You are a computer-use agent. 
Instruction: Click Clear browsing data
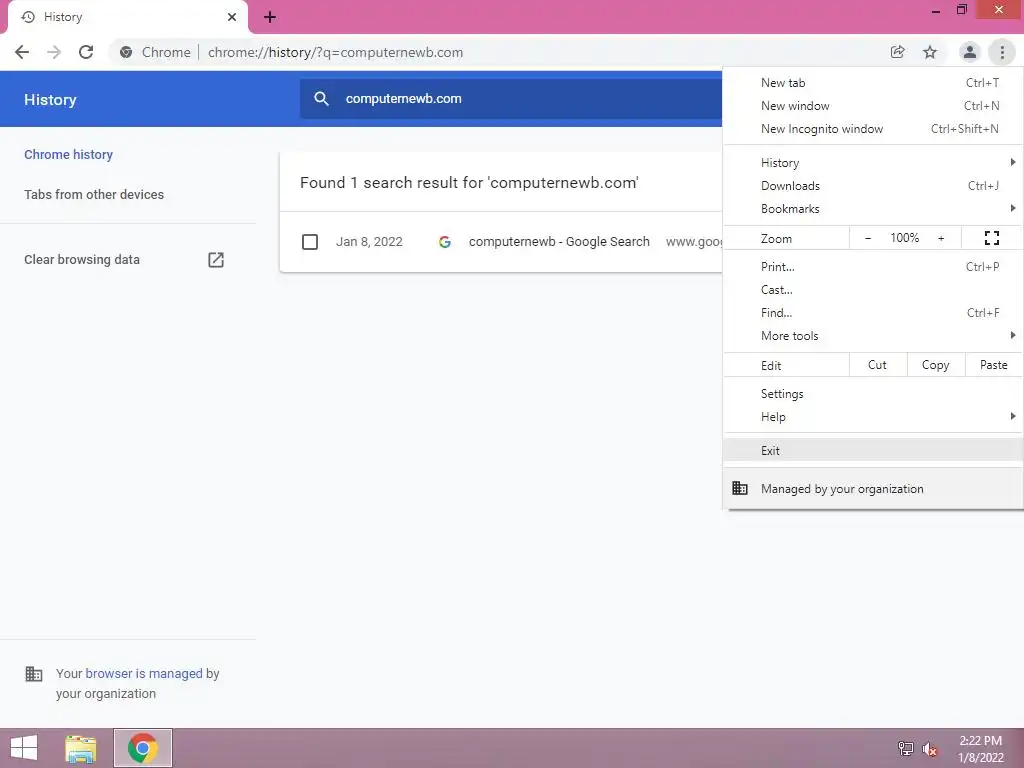(82, 260)
